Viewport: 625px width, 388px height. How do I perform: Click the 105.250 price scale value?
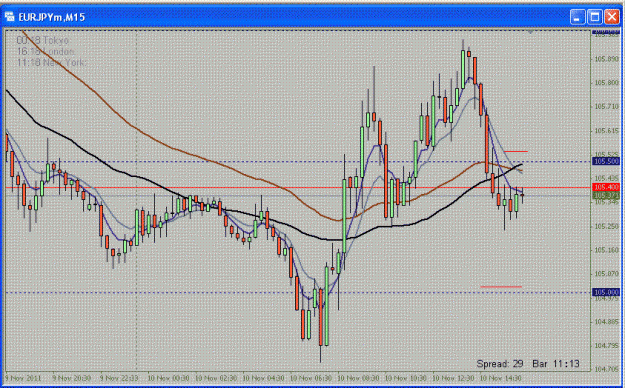607,226
